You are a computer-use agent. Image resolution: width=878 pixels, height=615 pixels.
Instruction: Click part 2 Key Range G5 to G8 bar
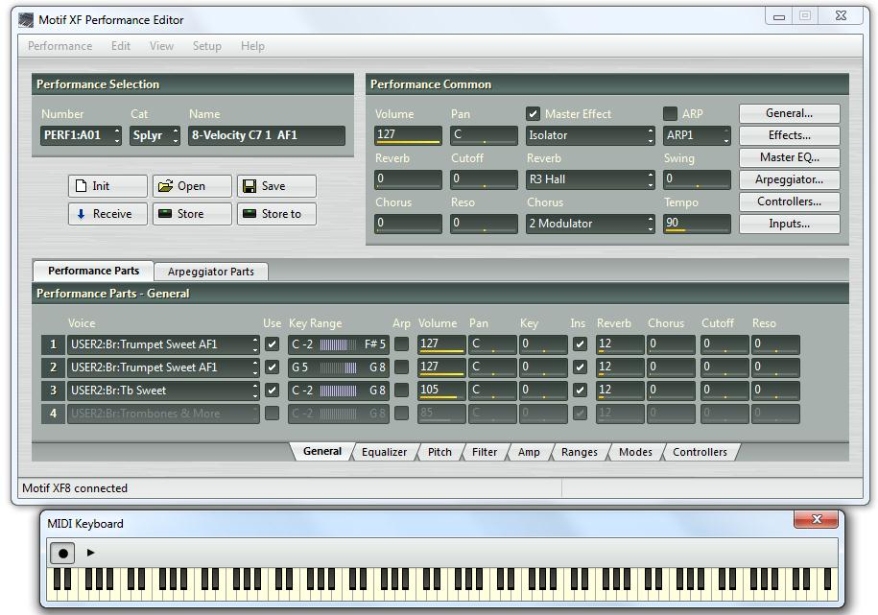338,367
